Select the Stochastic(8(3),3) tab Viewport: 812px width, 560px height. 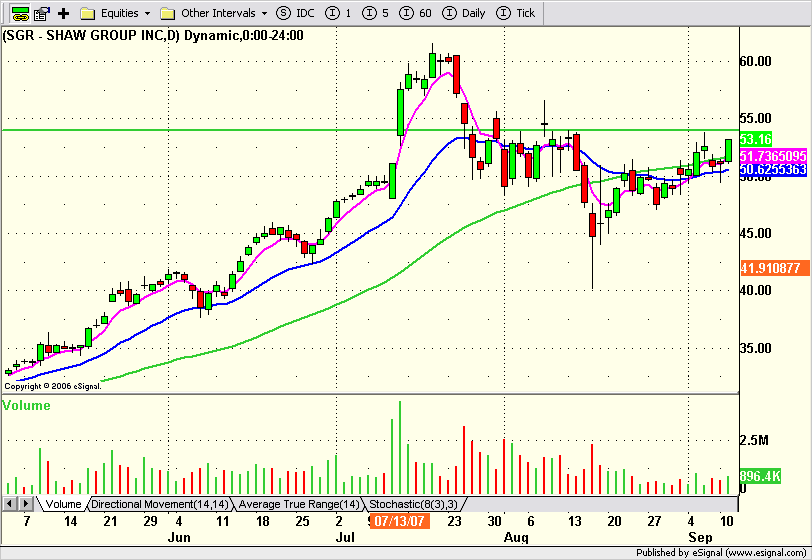(413, 504)
